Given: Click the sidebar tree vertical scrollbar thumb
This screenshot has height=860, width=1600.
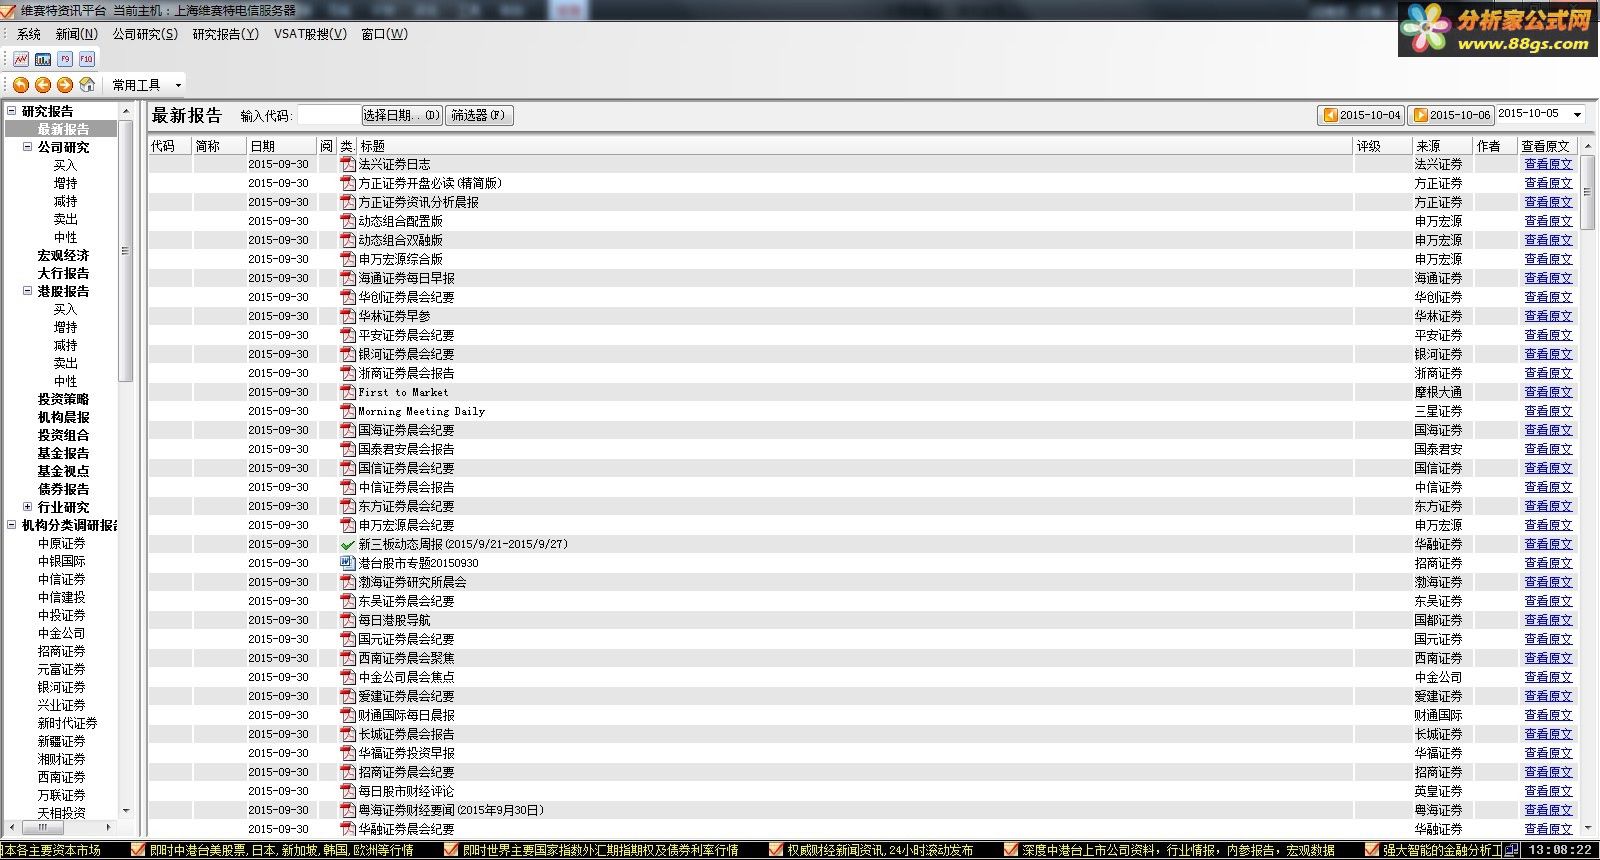Looking at the screenshot, I should click(125, 250).
